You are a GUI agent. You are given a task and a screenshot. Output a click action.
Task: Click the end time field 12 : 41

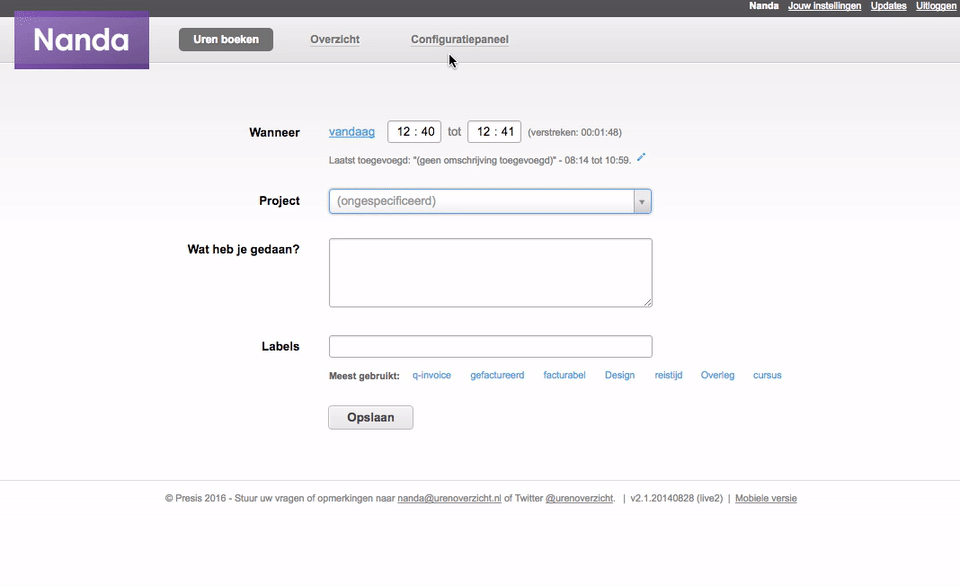[495, 132]
